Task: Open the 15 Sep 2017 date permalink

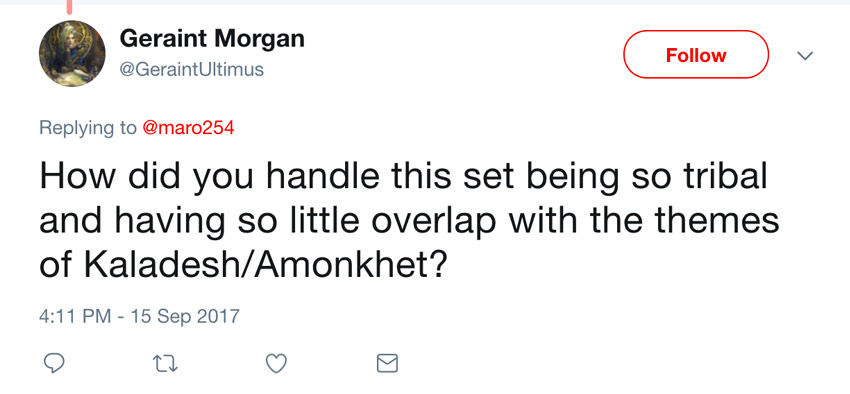Action: pyautogui.click(x=185, y=315)
